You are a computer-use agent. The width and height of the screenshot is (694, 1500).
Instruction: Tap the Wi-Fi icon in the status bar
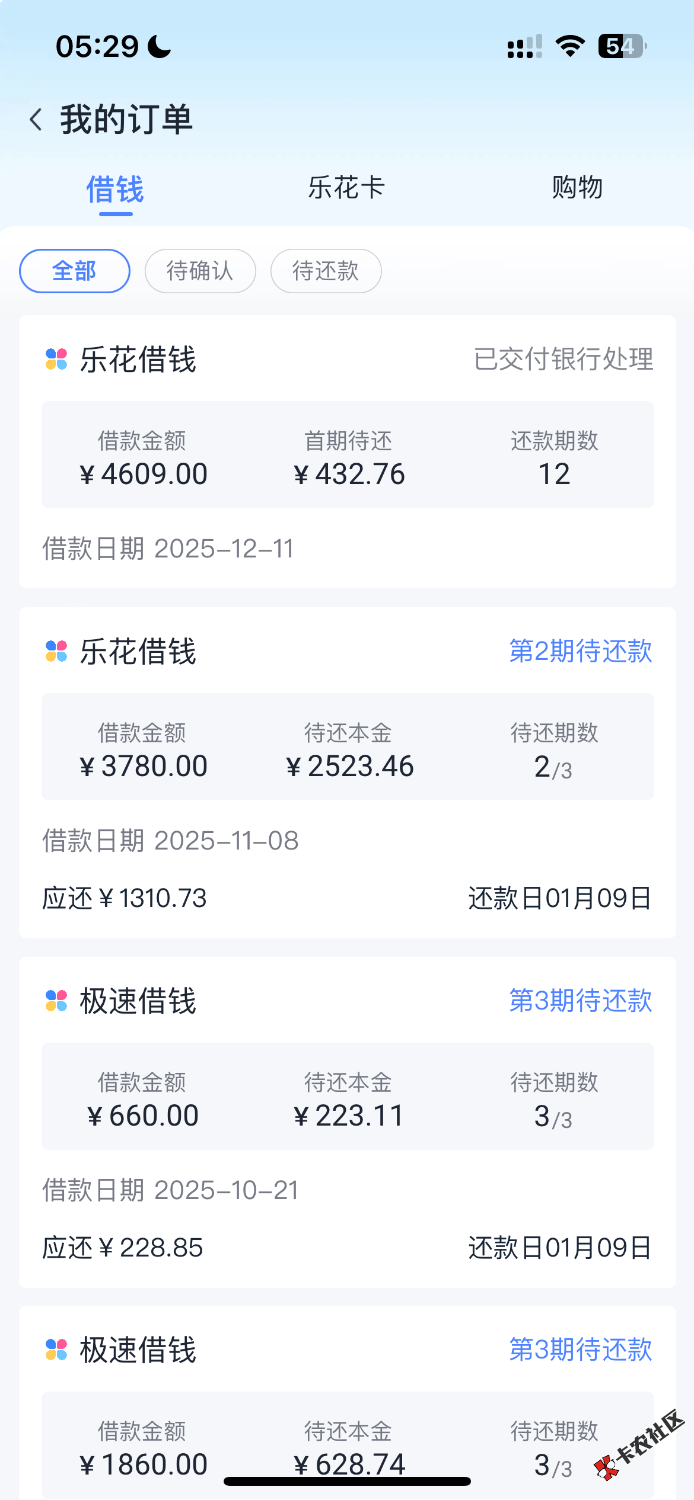570,46
